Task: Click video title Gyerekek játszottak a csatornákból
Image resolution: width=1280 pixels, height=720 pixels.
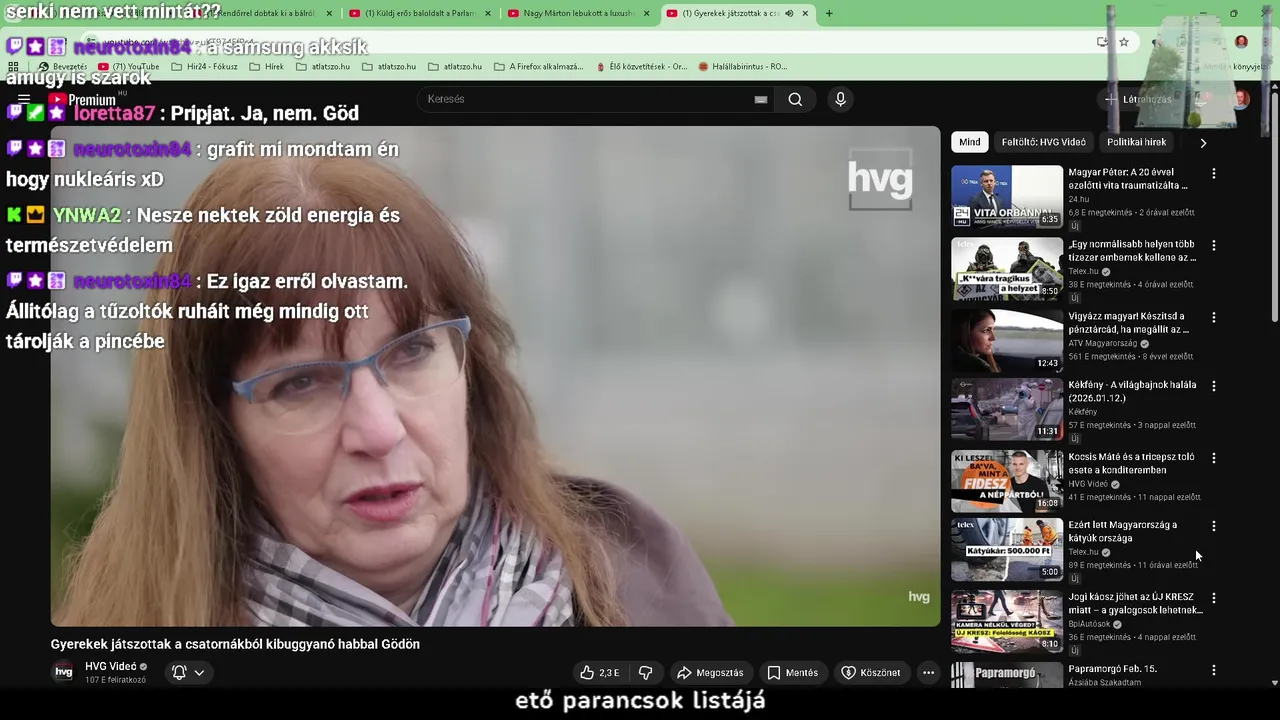Action: (235, 644)
